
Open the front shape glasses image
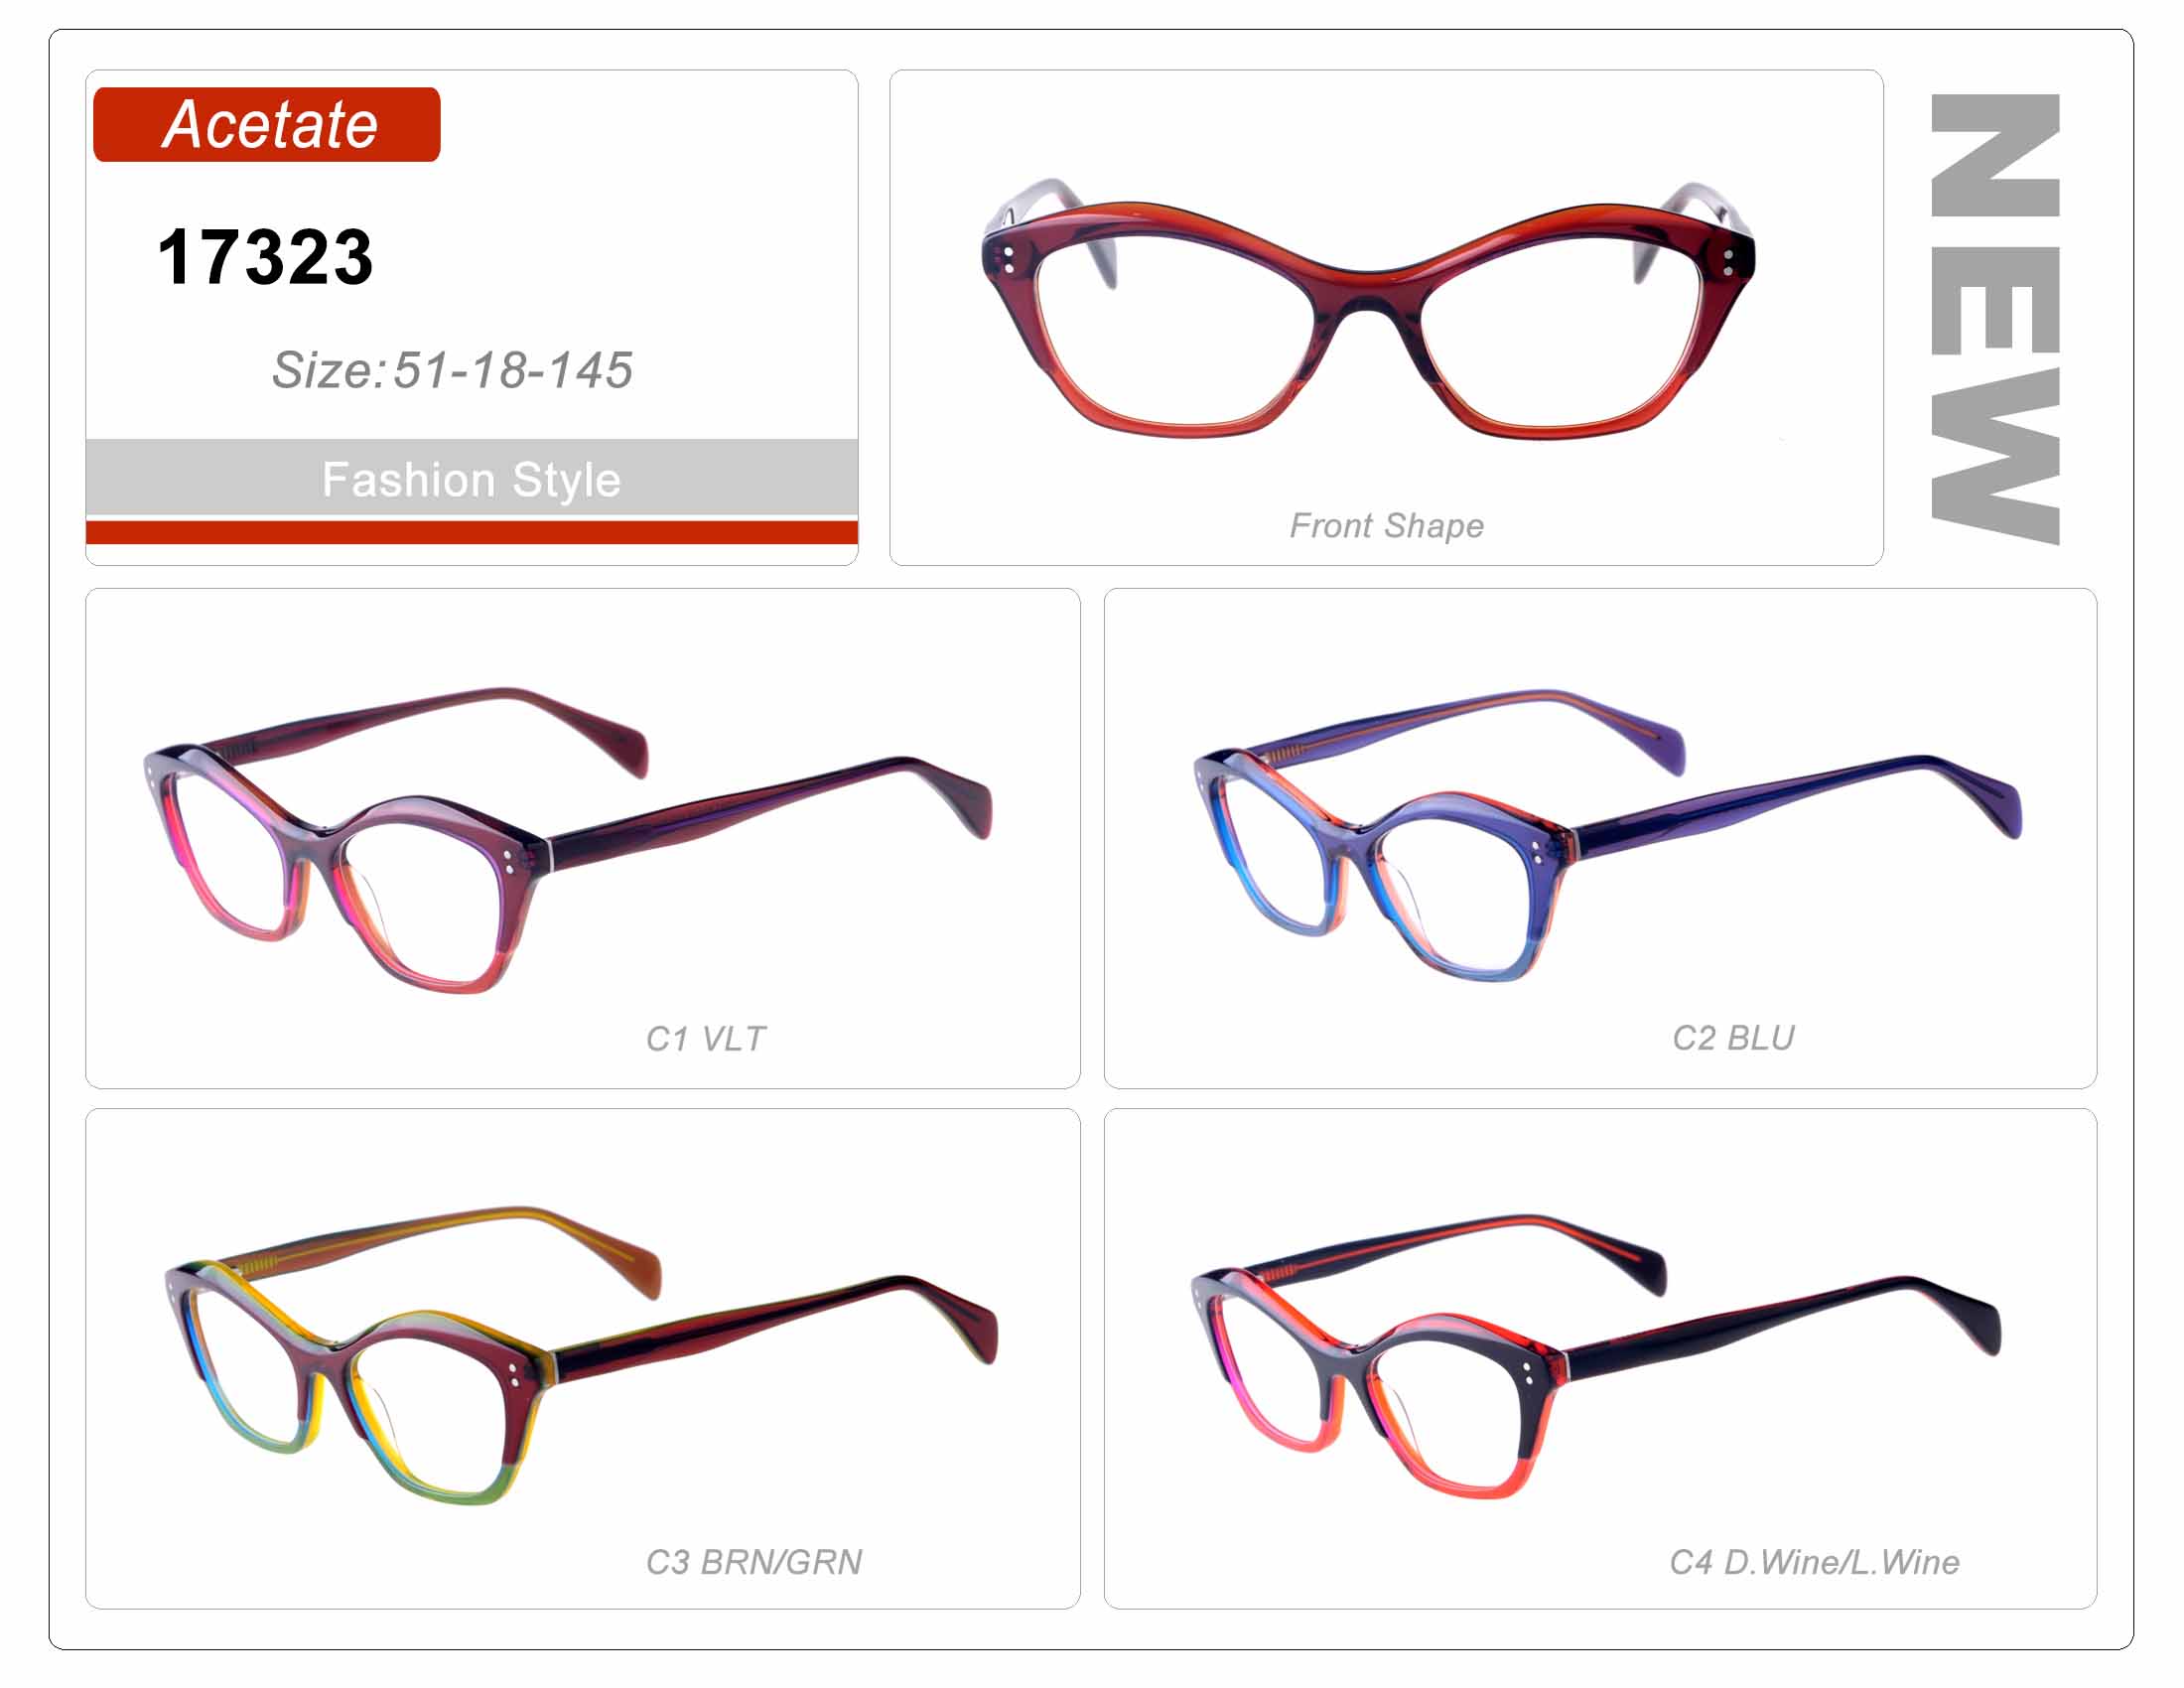[x=1368, y=308]
